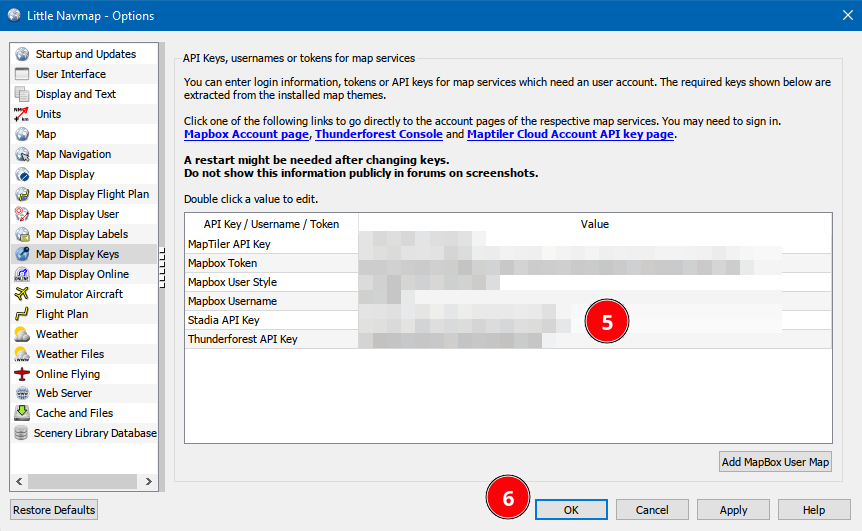
Task: Click the sidebar scroll right arrow
Action: tap(148, 481)
